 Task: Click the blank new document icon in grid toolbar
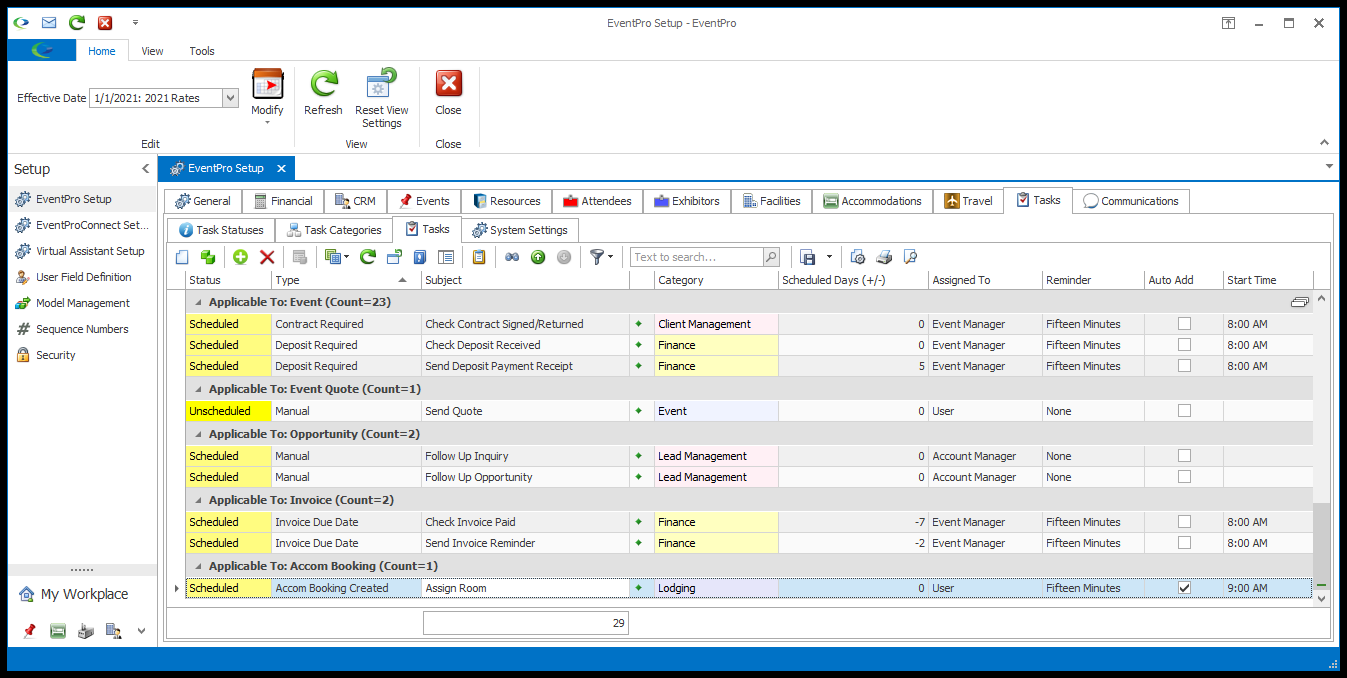(182, 257)
